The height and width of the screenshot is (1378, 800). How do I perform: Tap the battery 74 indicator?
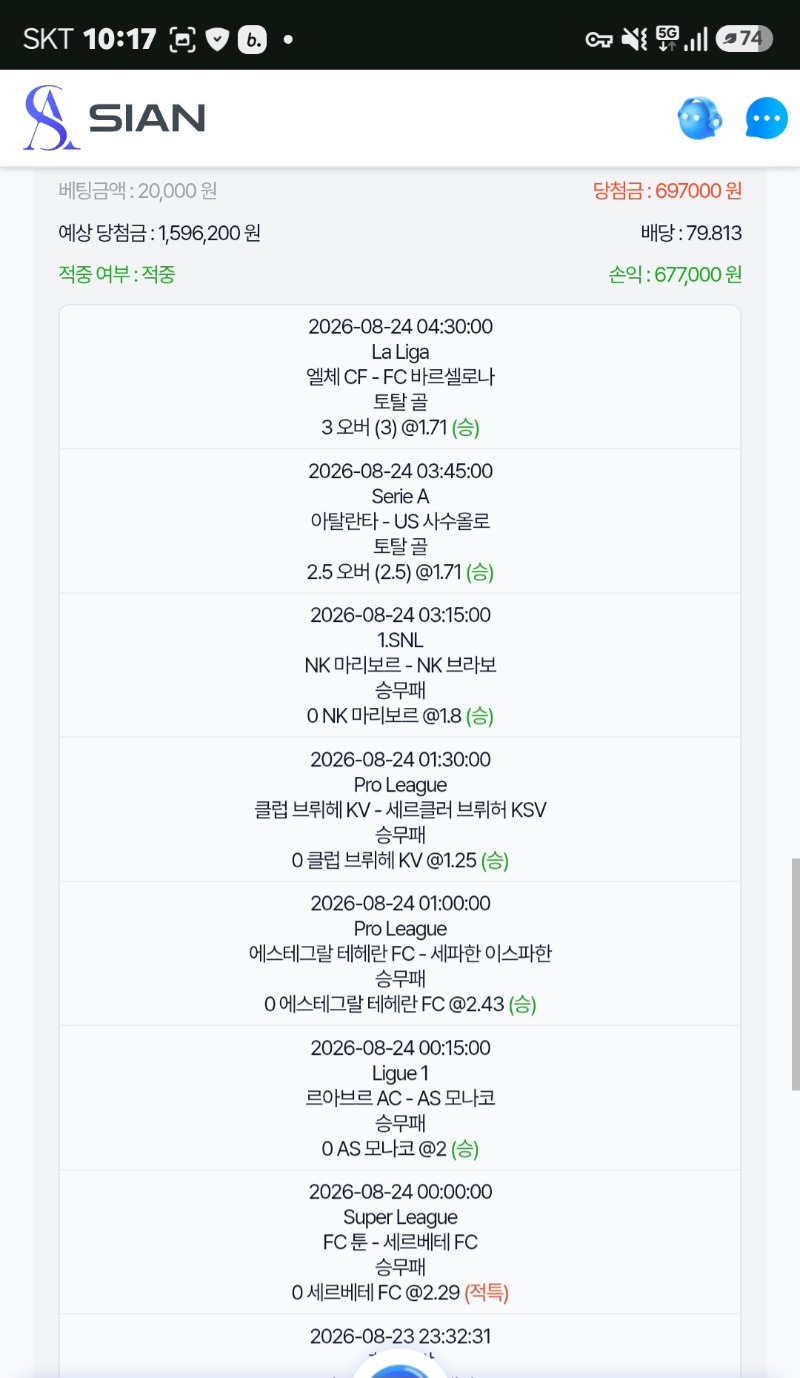coord(744,39)
